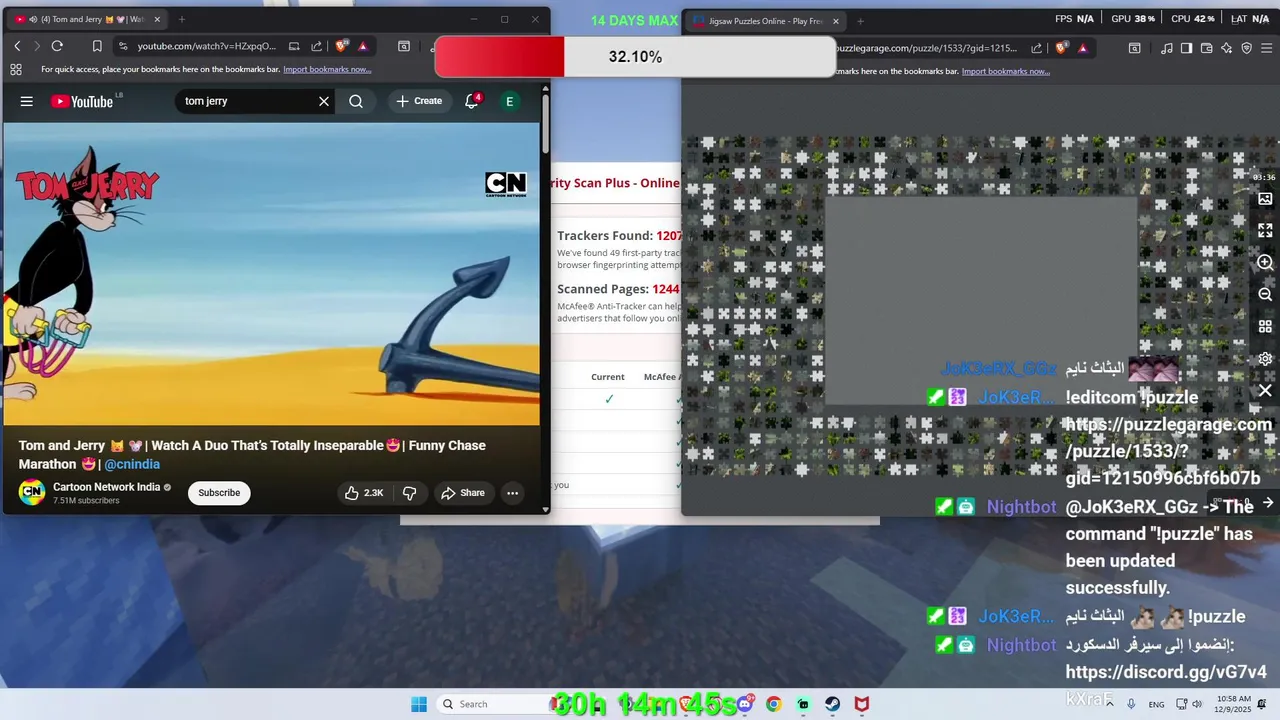This screenshot has height=720, width=1280.
Task: Dislike the Tom and Jerry video
Action: click(x=409, y=492)
